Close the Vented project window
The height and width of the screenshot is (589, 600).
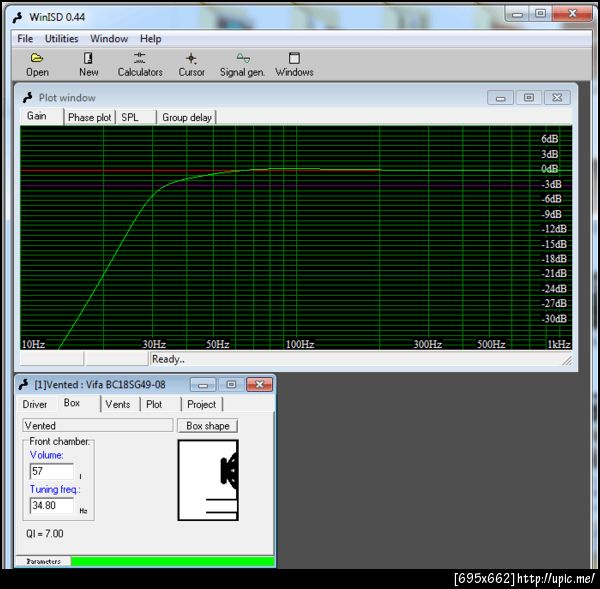(x=259, y=385)
